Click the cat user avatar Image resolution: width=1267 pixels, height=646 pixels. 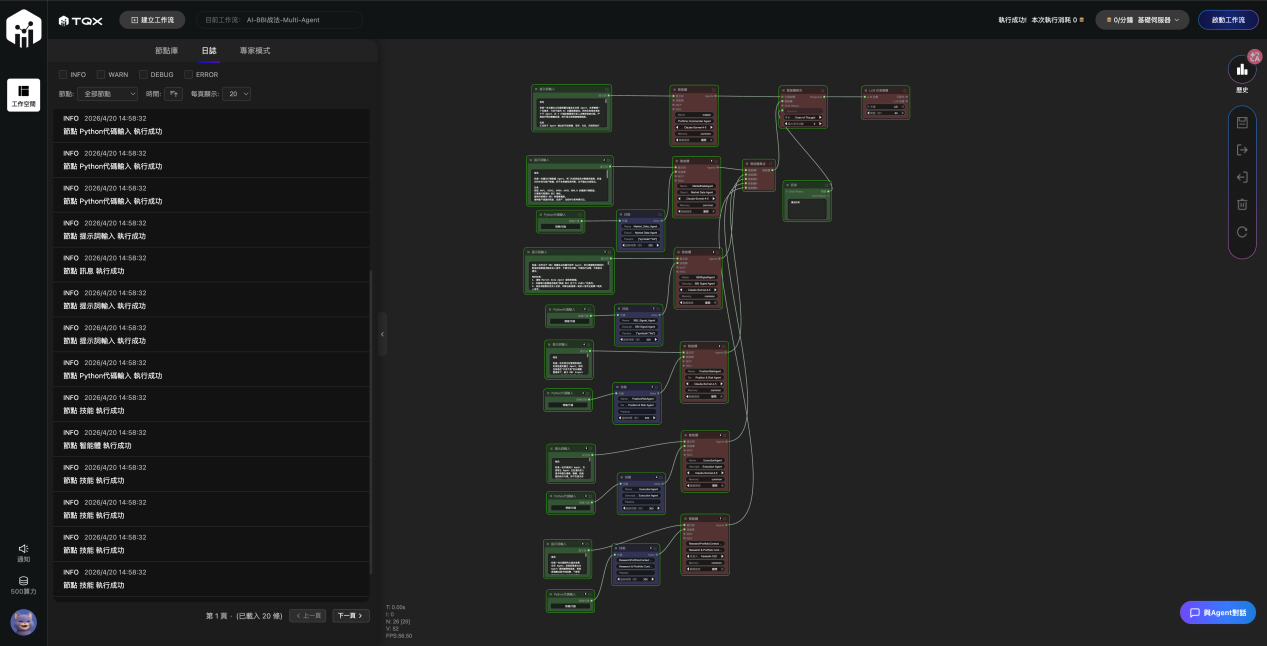[23, 622]
